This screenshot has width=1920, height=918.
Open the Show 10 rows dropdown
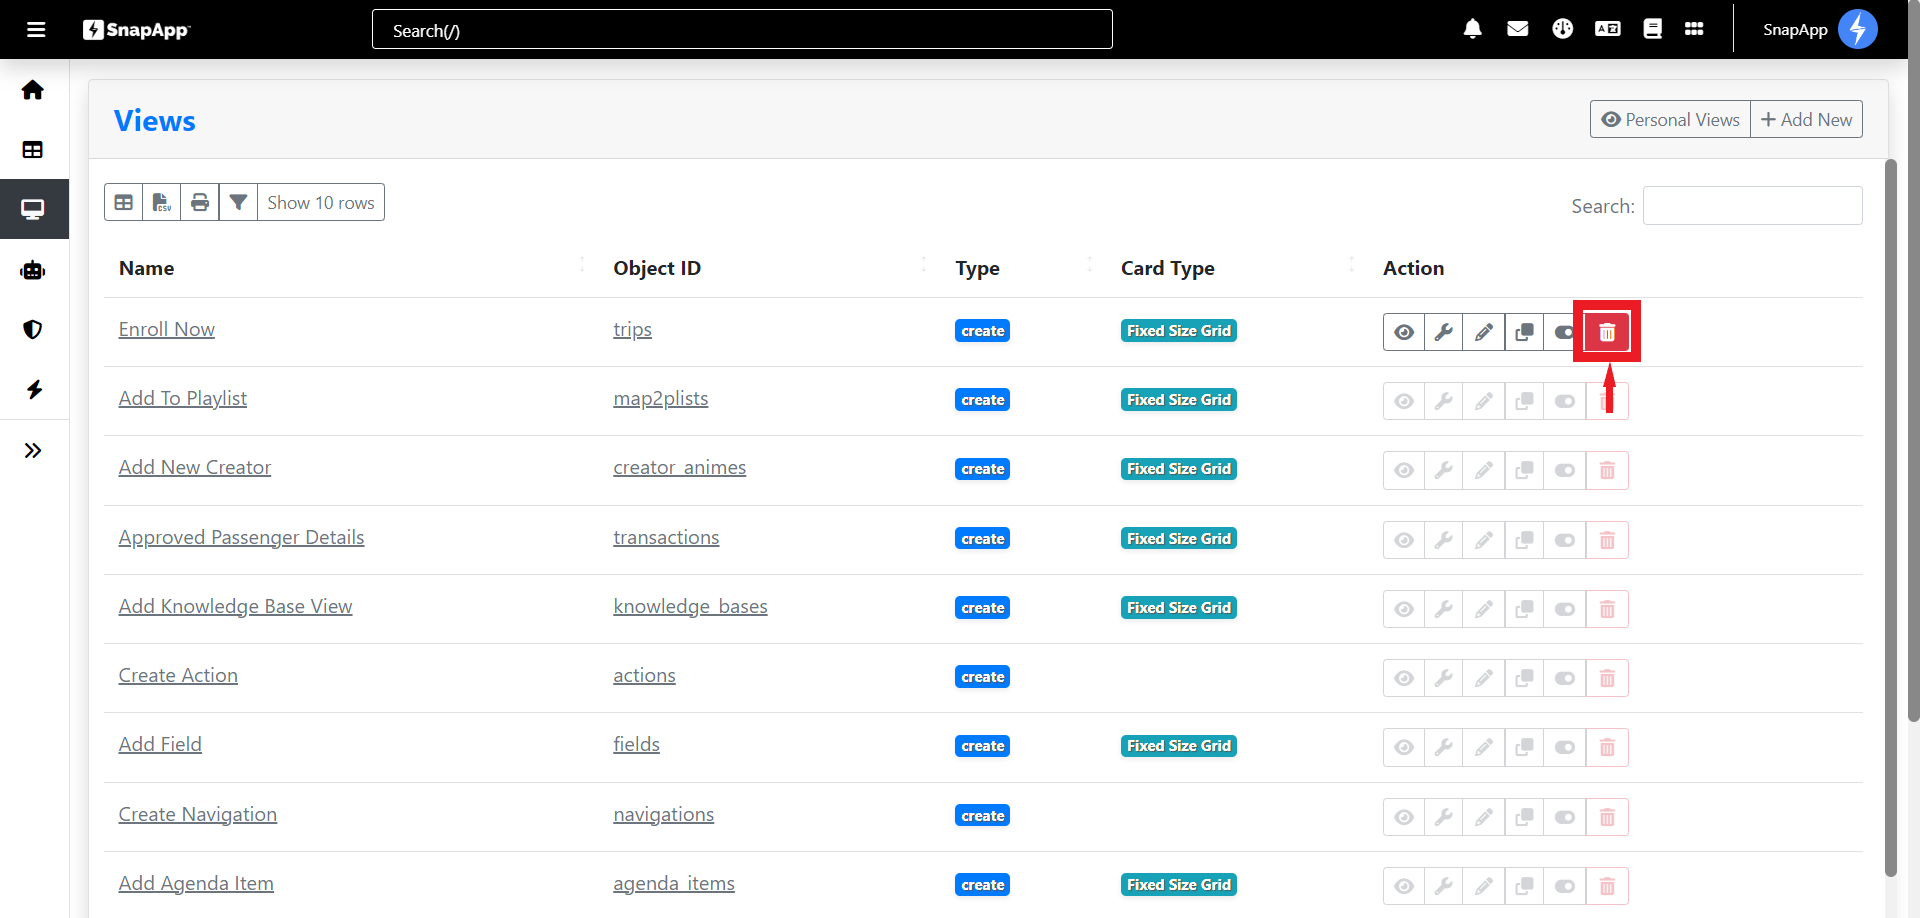[321, 202]
